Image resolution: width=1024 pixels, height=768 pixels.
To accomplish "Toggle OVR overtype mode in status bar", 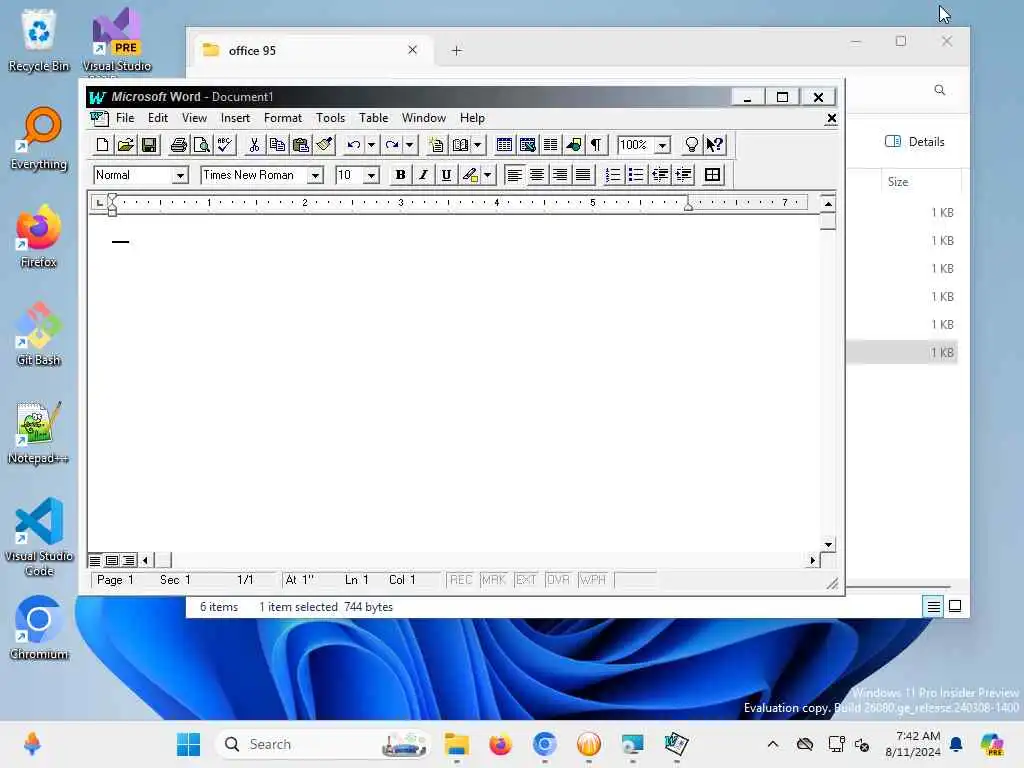I will click(558, 580).
